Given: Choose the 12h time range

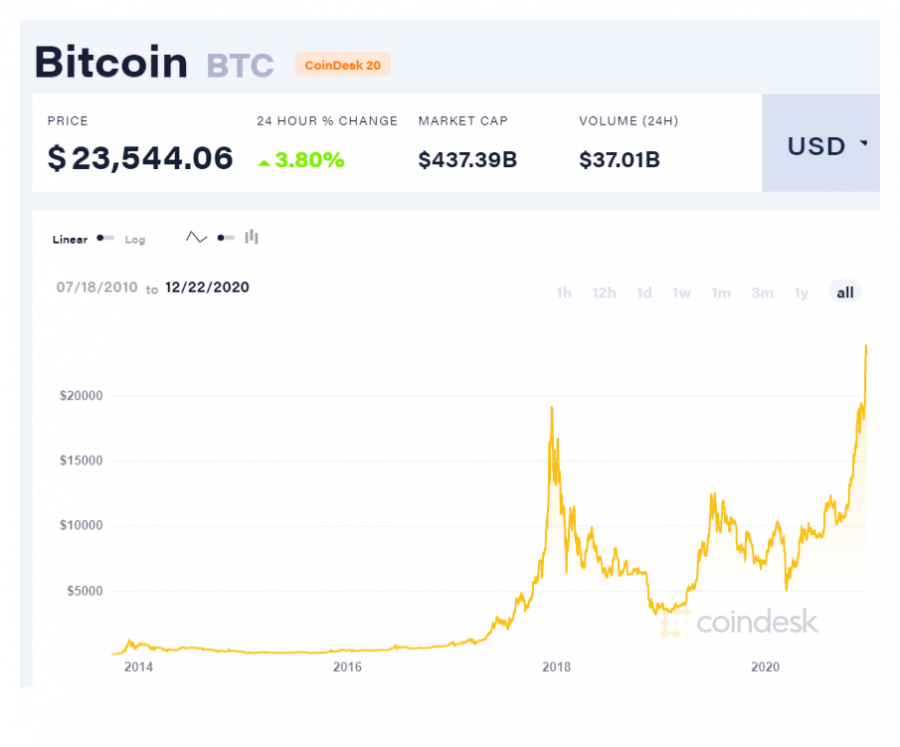Looking at the screenshot, I should [604, 293].
